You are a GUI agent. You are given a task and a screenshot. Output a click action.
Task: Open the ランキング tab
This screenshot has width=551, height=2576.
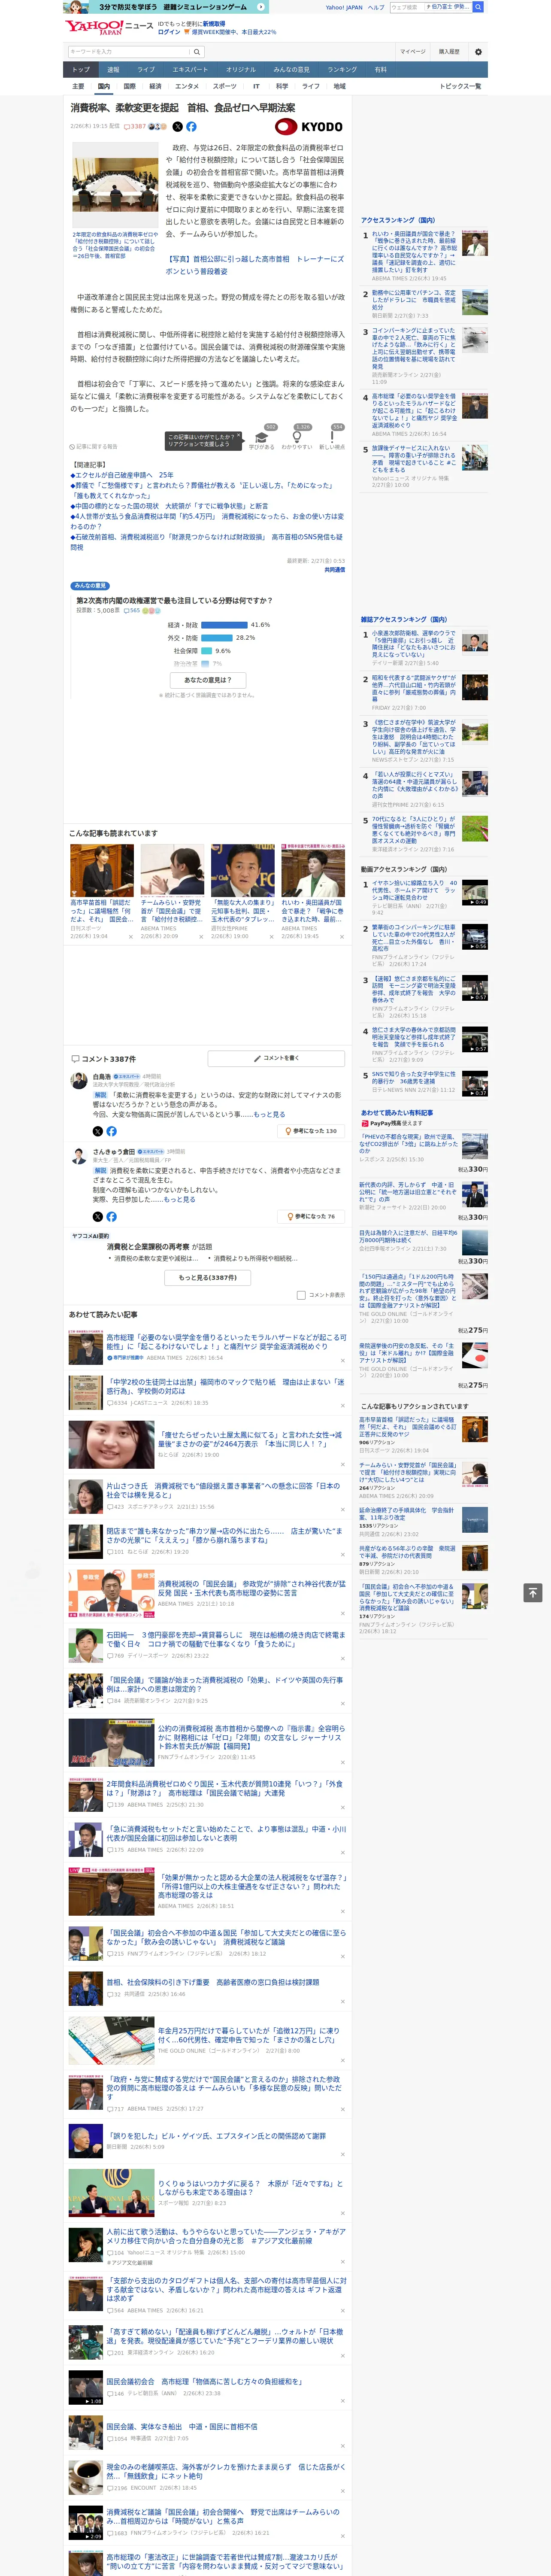click(x=342, y=70)
